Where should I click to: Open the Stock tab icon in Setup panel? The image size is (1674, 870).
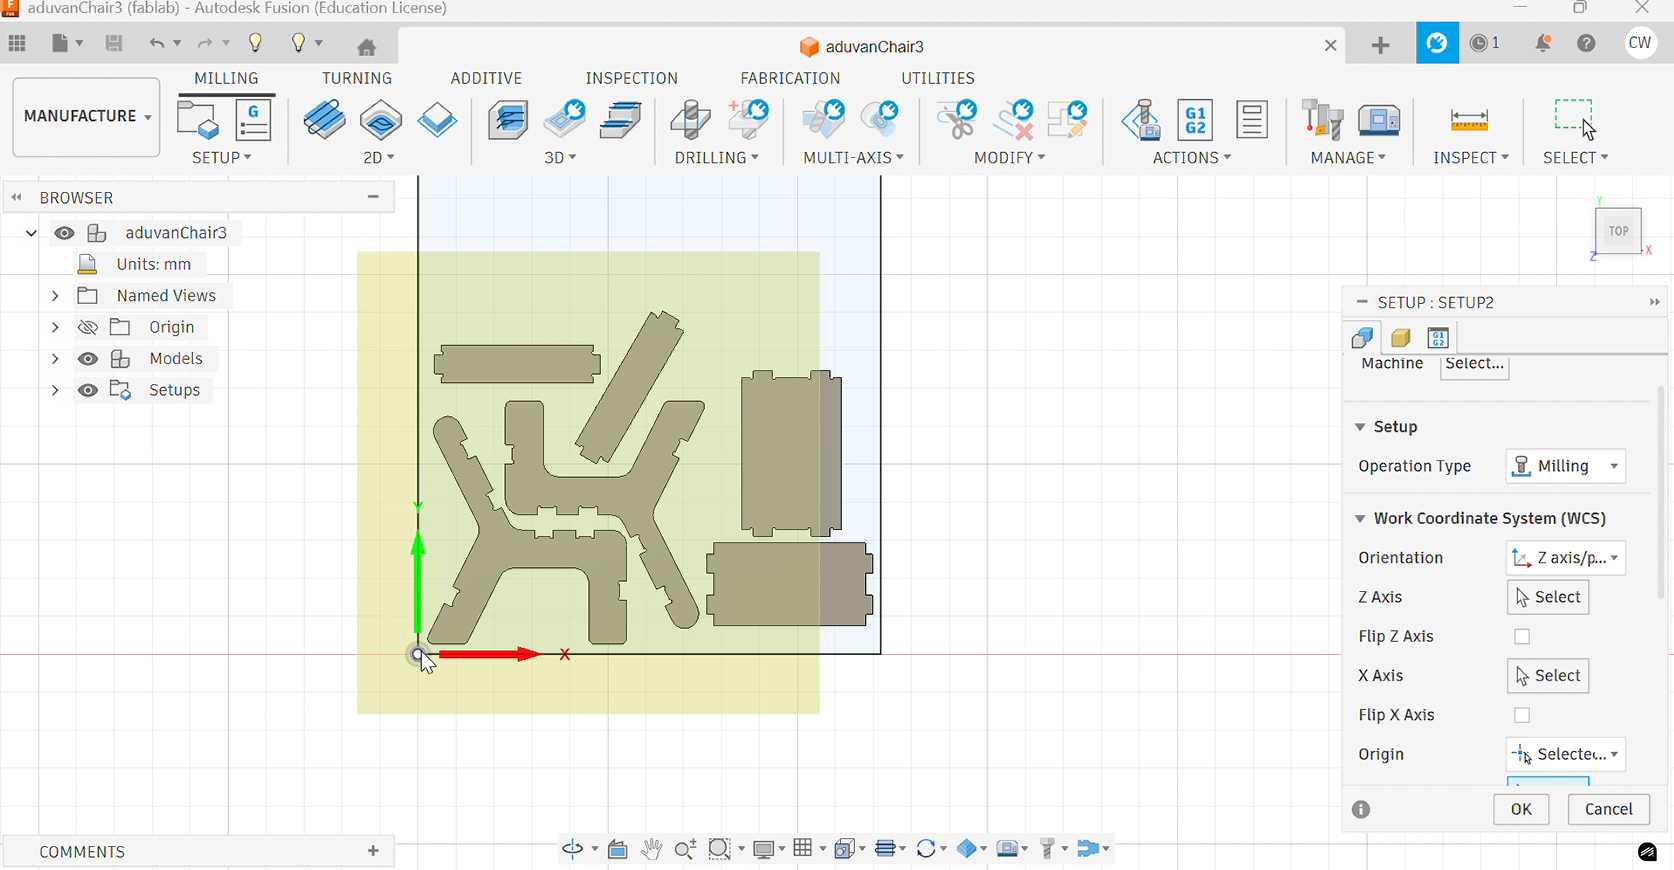coord(1400,338)
